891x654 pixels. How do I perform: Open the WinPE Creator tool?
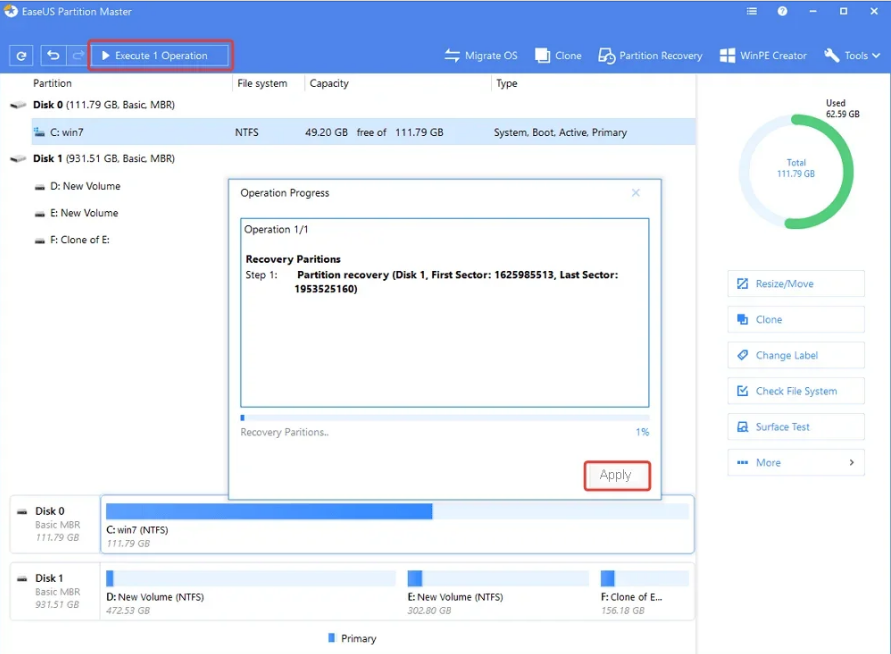click(764, 56)
